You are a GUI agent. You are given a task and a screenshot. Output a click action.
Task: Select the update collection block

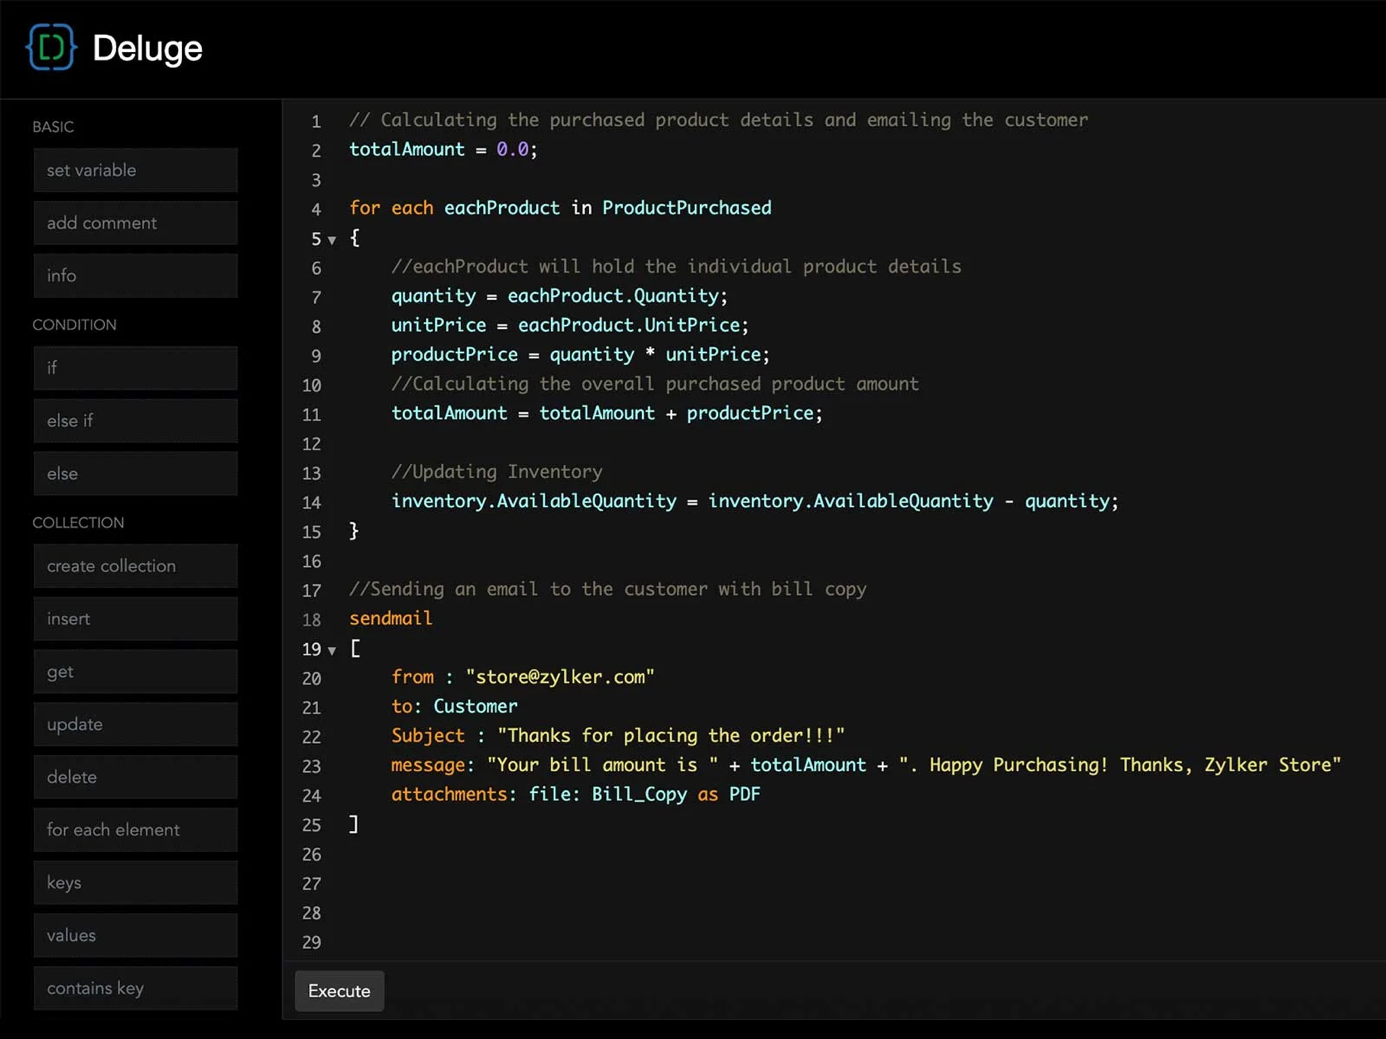(x=135, y=724)
